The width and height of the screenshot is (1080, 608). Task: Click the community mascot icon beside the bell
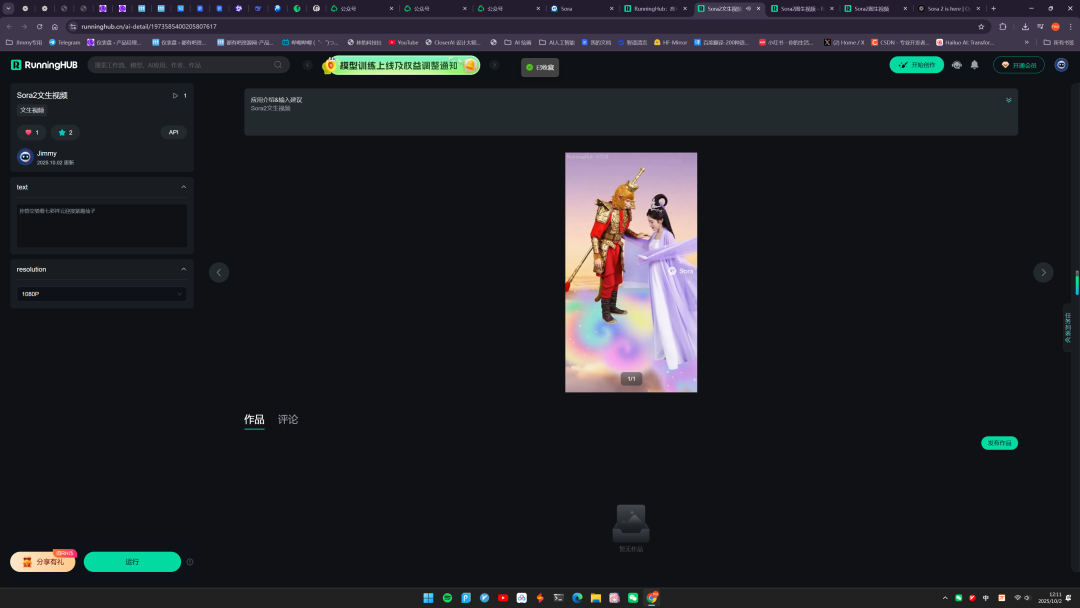pyautogui.click(x=957, y=65)
